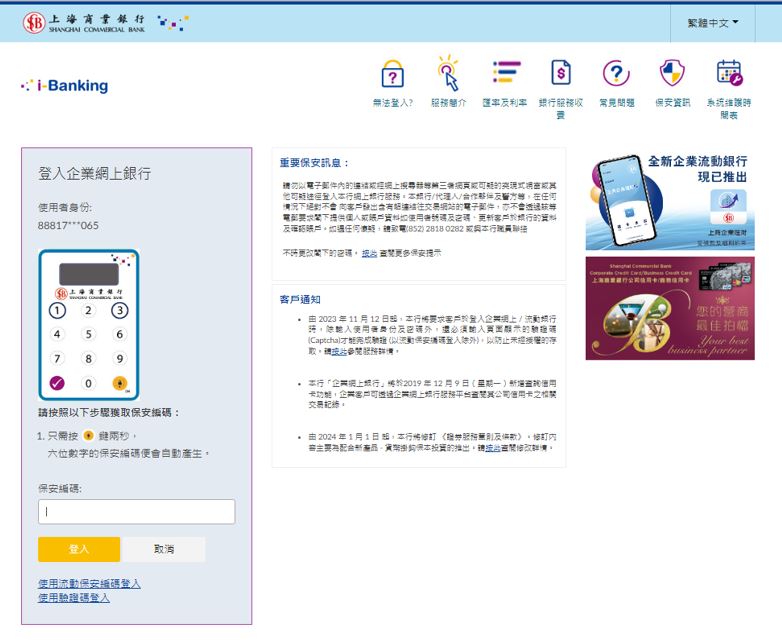This screenshot has width=782, height=642.
Task: Click the i-Banking logo
Action: click(x=65, y=86)
